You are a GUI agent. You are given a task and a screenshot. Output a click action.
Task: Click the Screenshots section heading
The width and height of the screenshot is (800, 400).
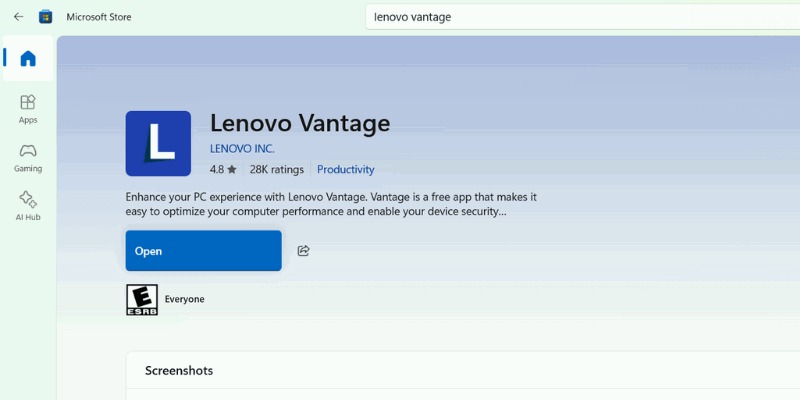coord(179,371)
